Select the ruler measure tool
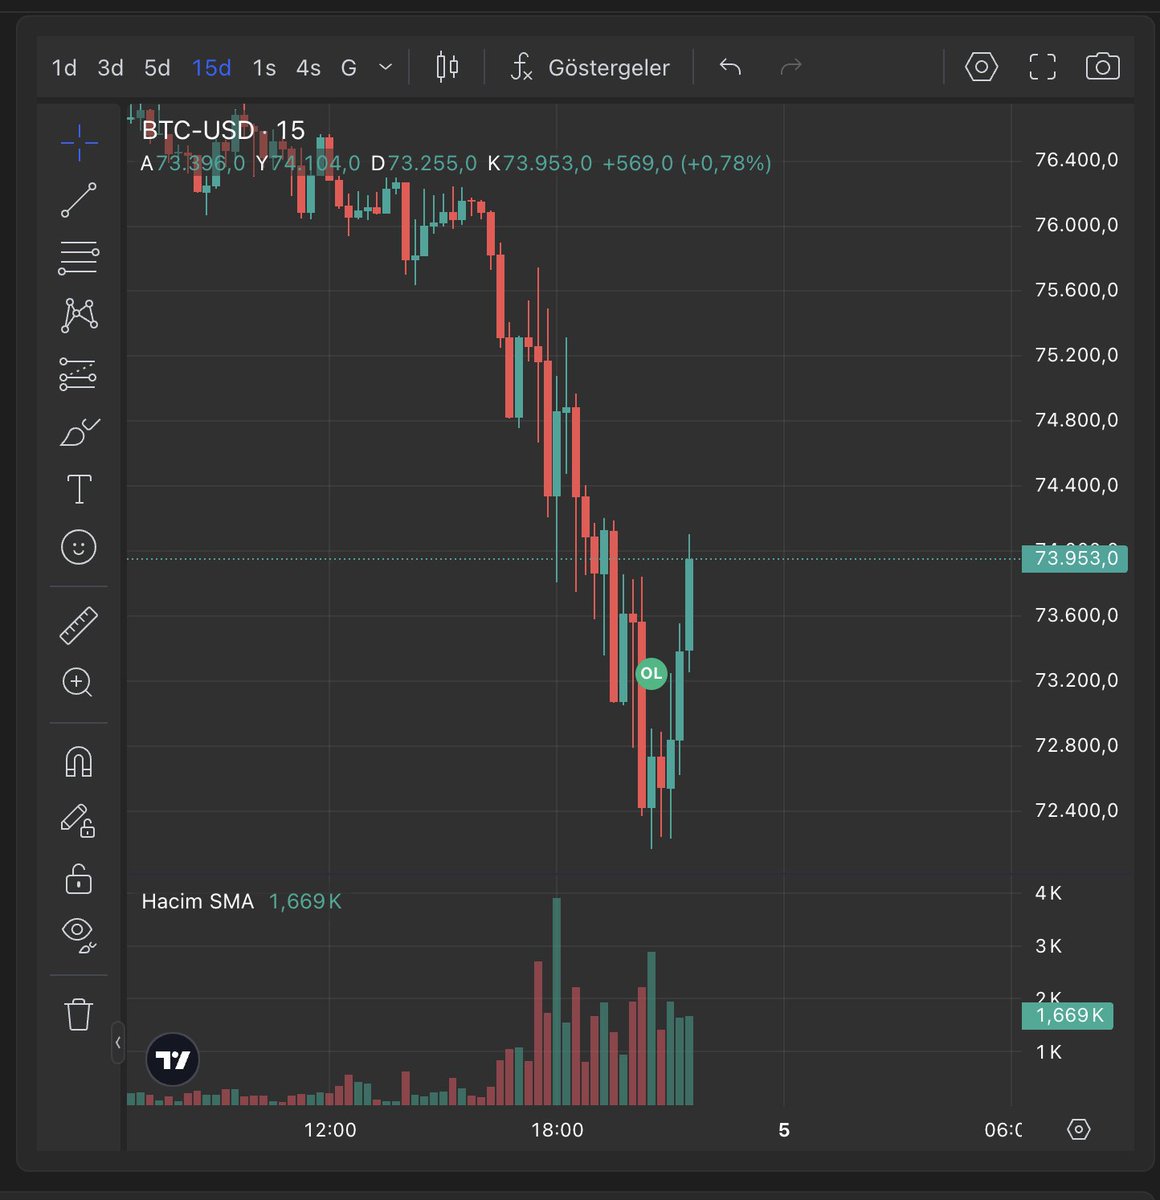Screen dimensions: 1160x1200 click(x=79, y=625)
